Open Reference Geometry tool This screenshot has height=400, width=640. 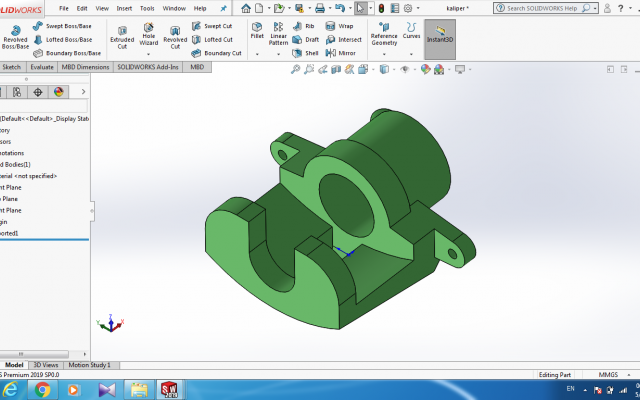384,33
